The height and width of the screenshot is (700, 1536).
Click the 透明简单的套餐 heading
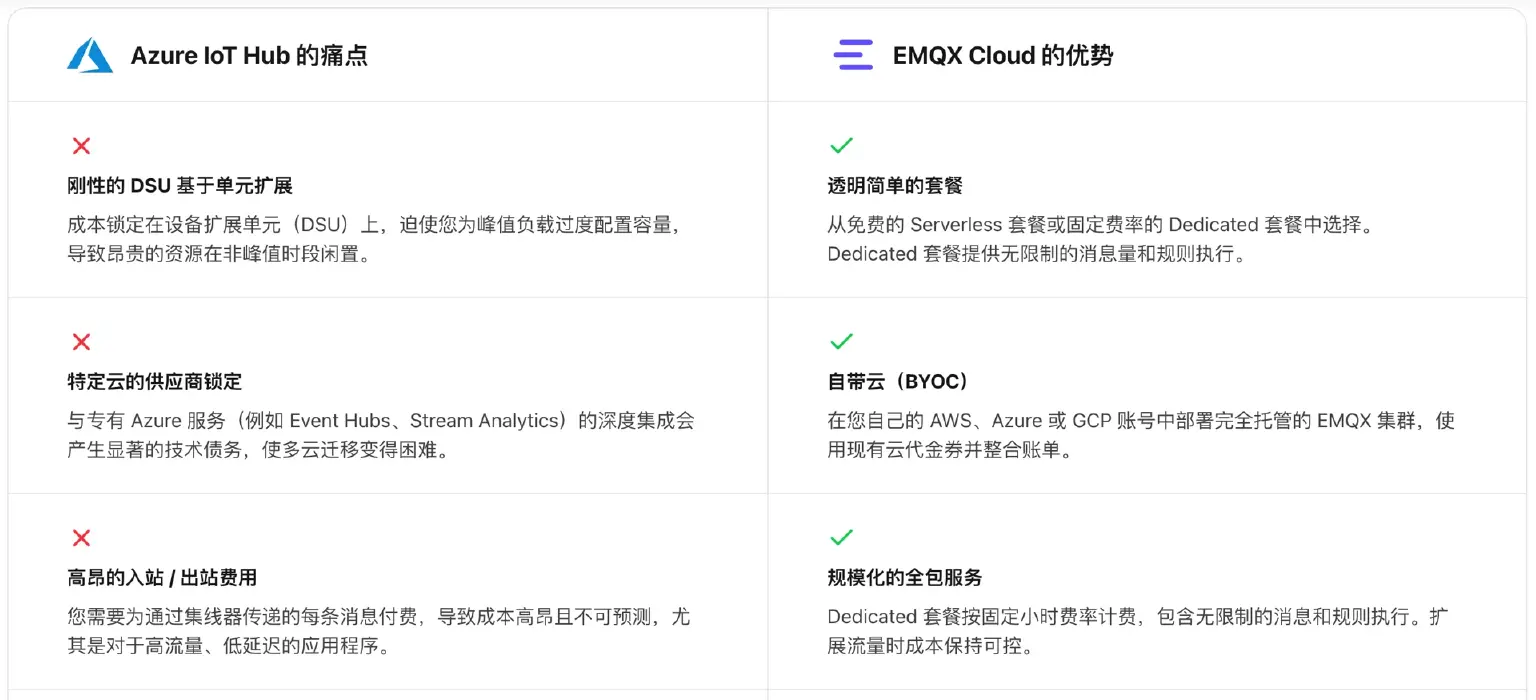[x=895, y=186]
